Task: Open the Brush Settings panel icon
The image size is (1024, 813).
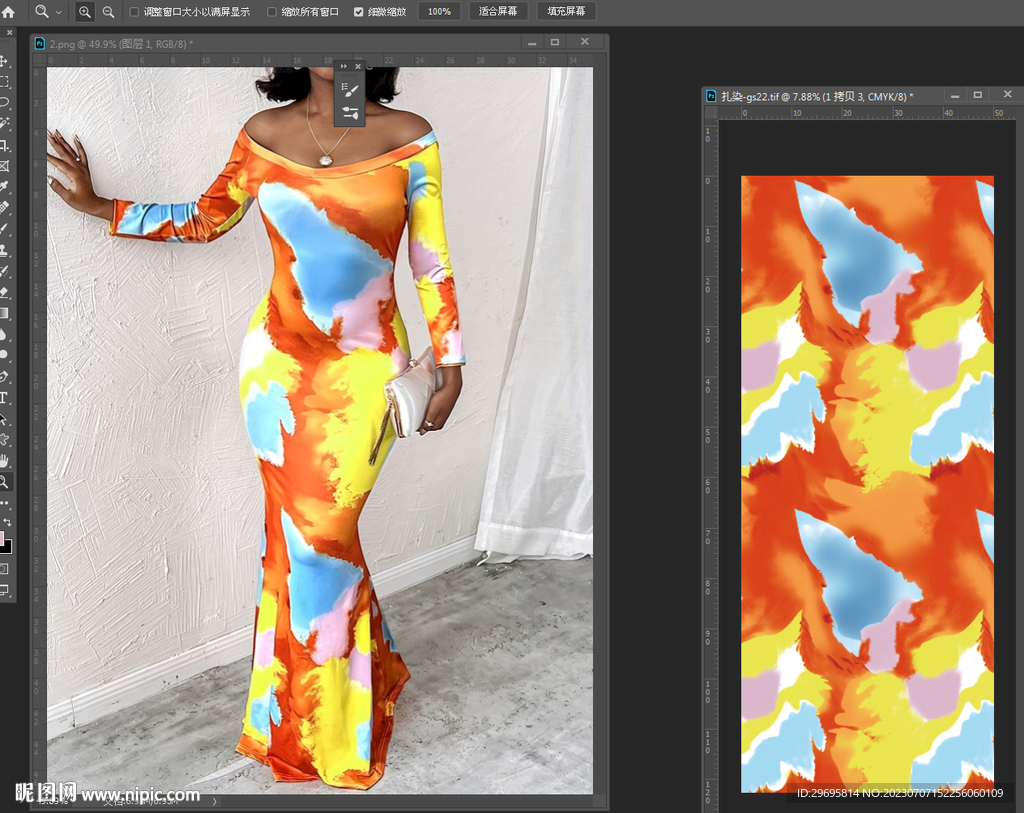Action: tap(351, 113)
